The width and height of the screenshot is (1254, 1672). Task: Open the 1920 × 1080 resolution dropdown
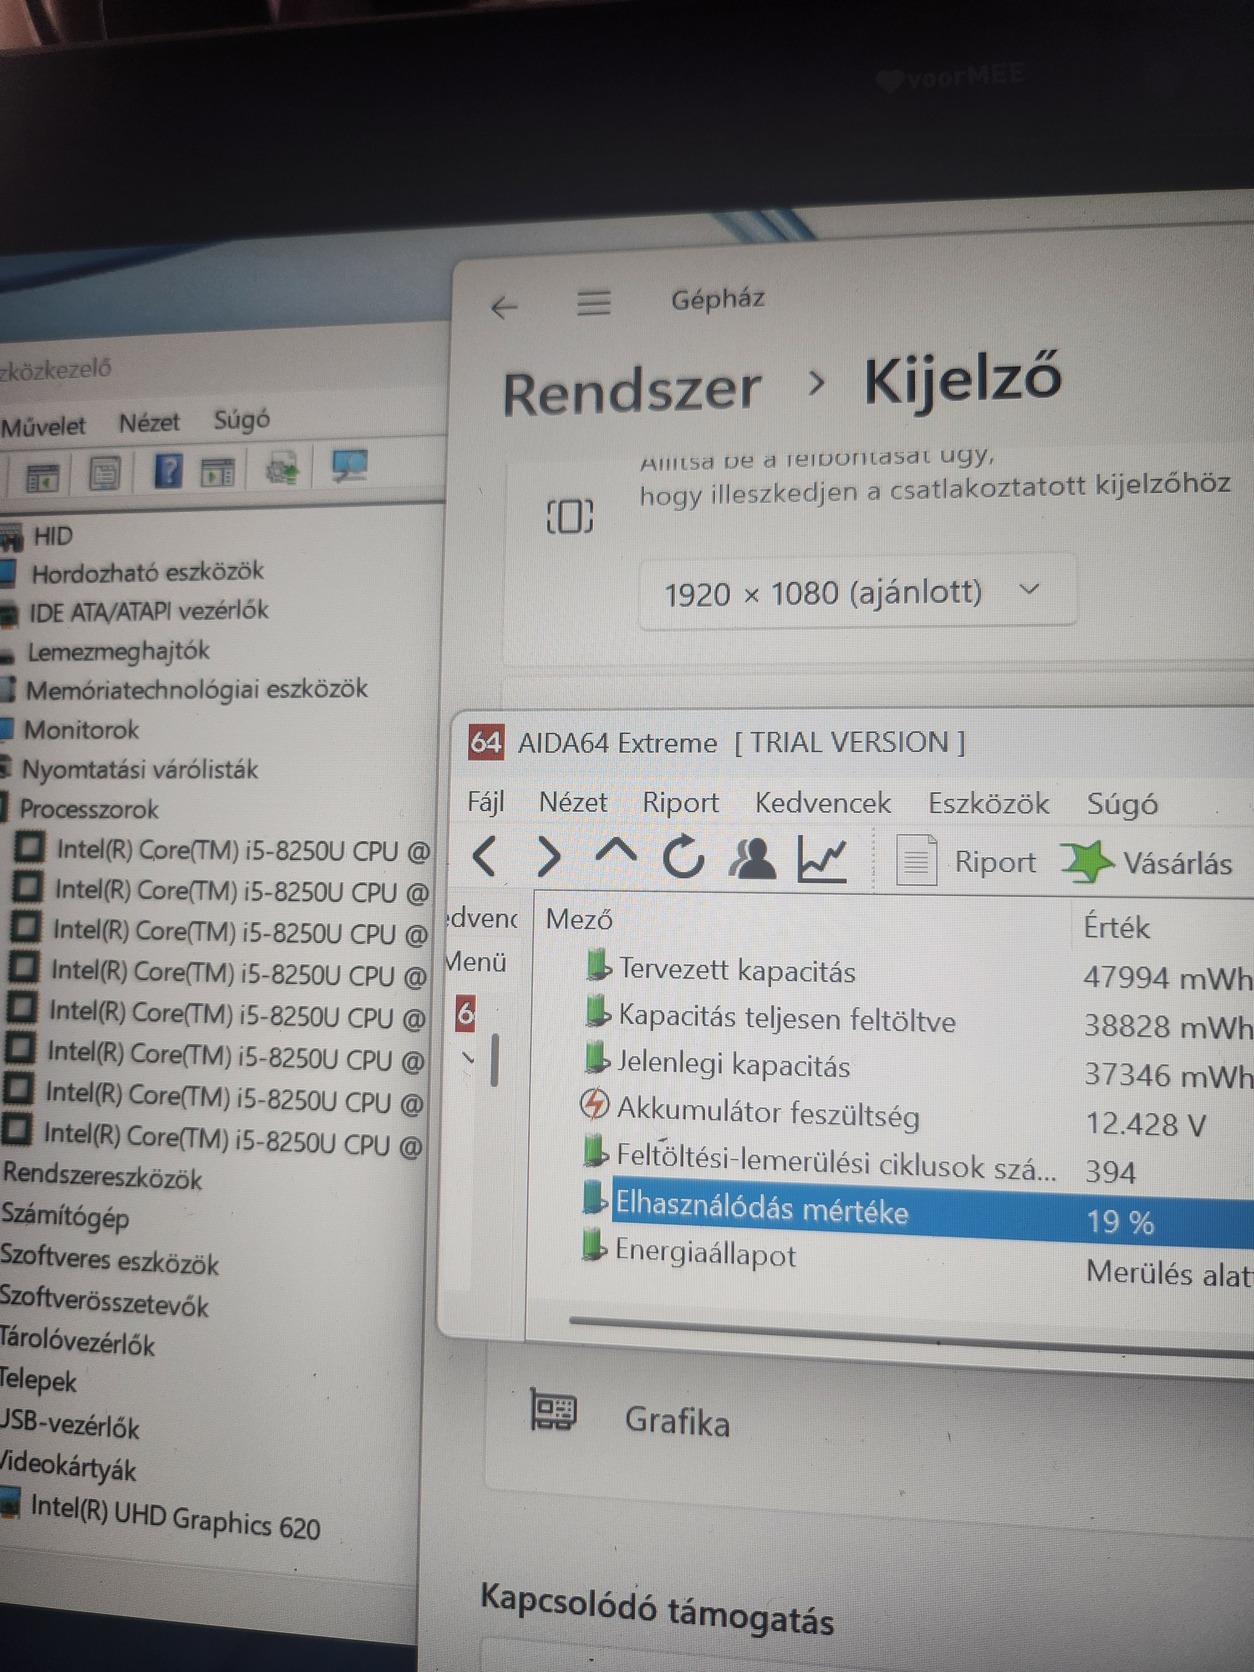point(857,592)
